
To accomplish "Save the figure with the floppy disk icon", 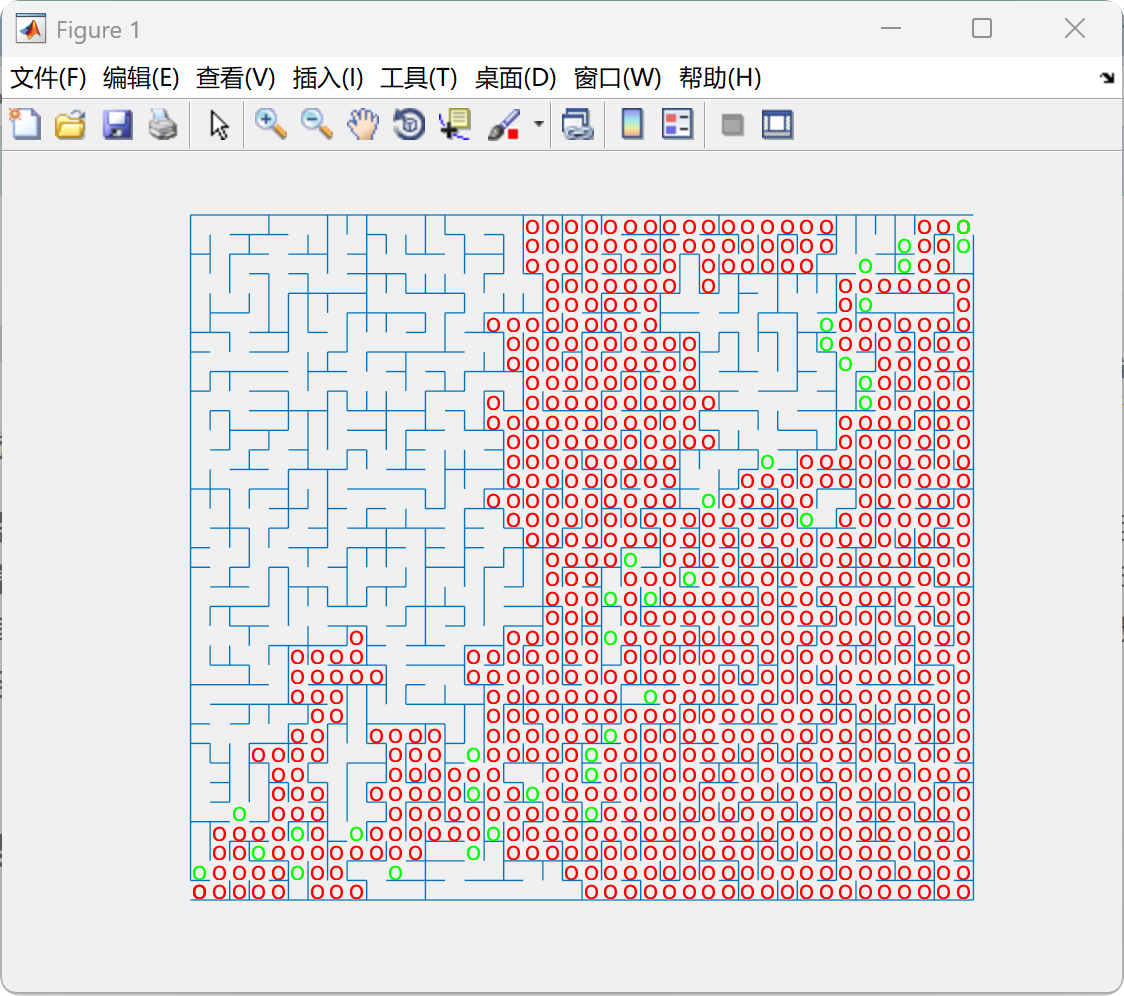I will click(x=117, y=125).
